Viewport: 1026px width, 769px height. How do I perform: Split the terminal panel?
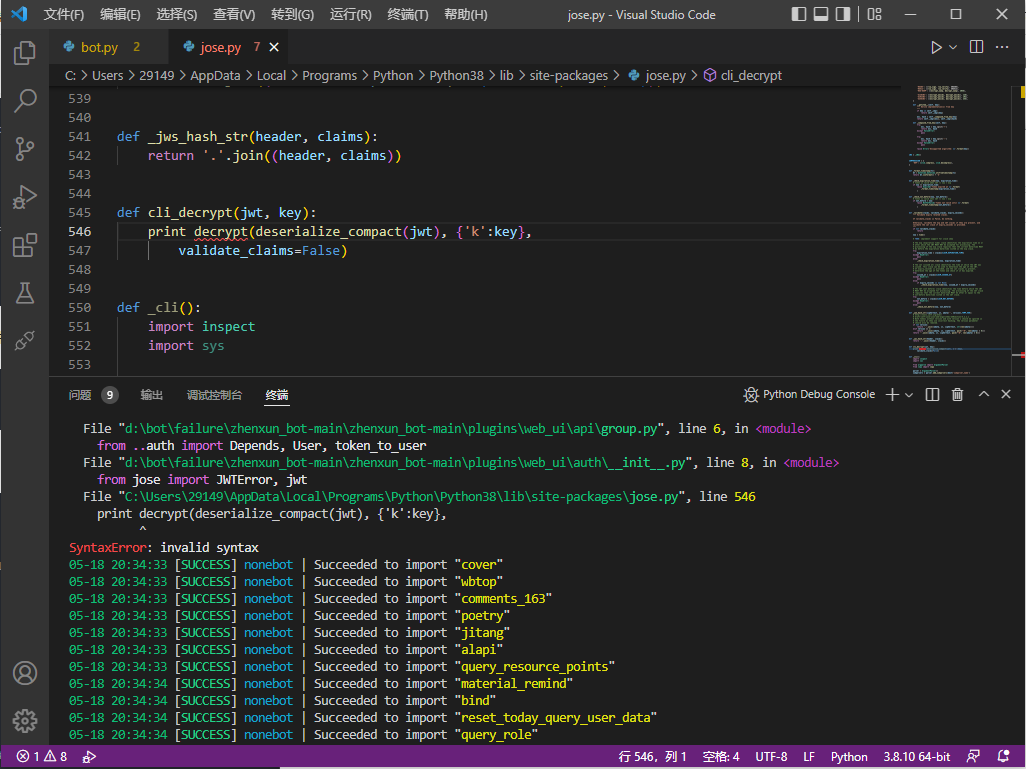931,394
